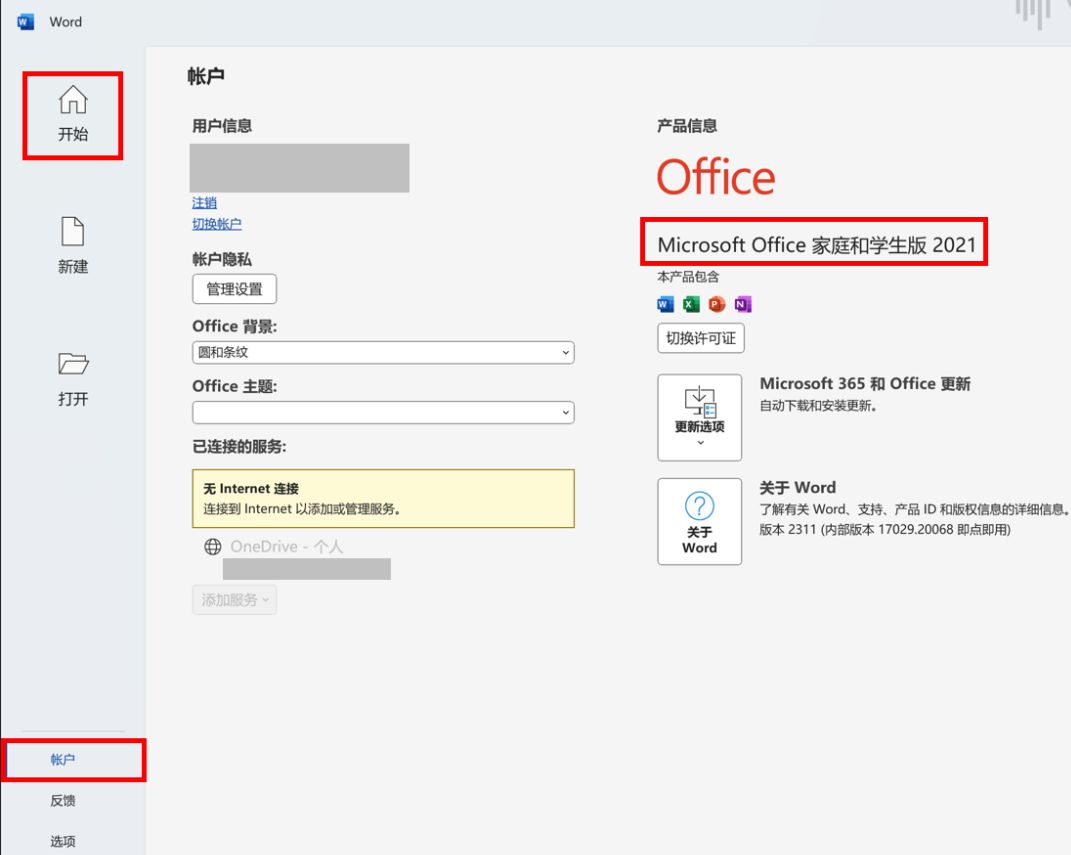This screenshot has height=855, width=1071.
Task: Click the OneDrive globe icon
Action: pos(213,546)
